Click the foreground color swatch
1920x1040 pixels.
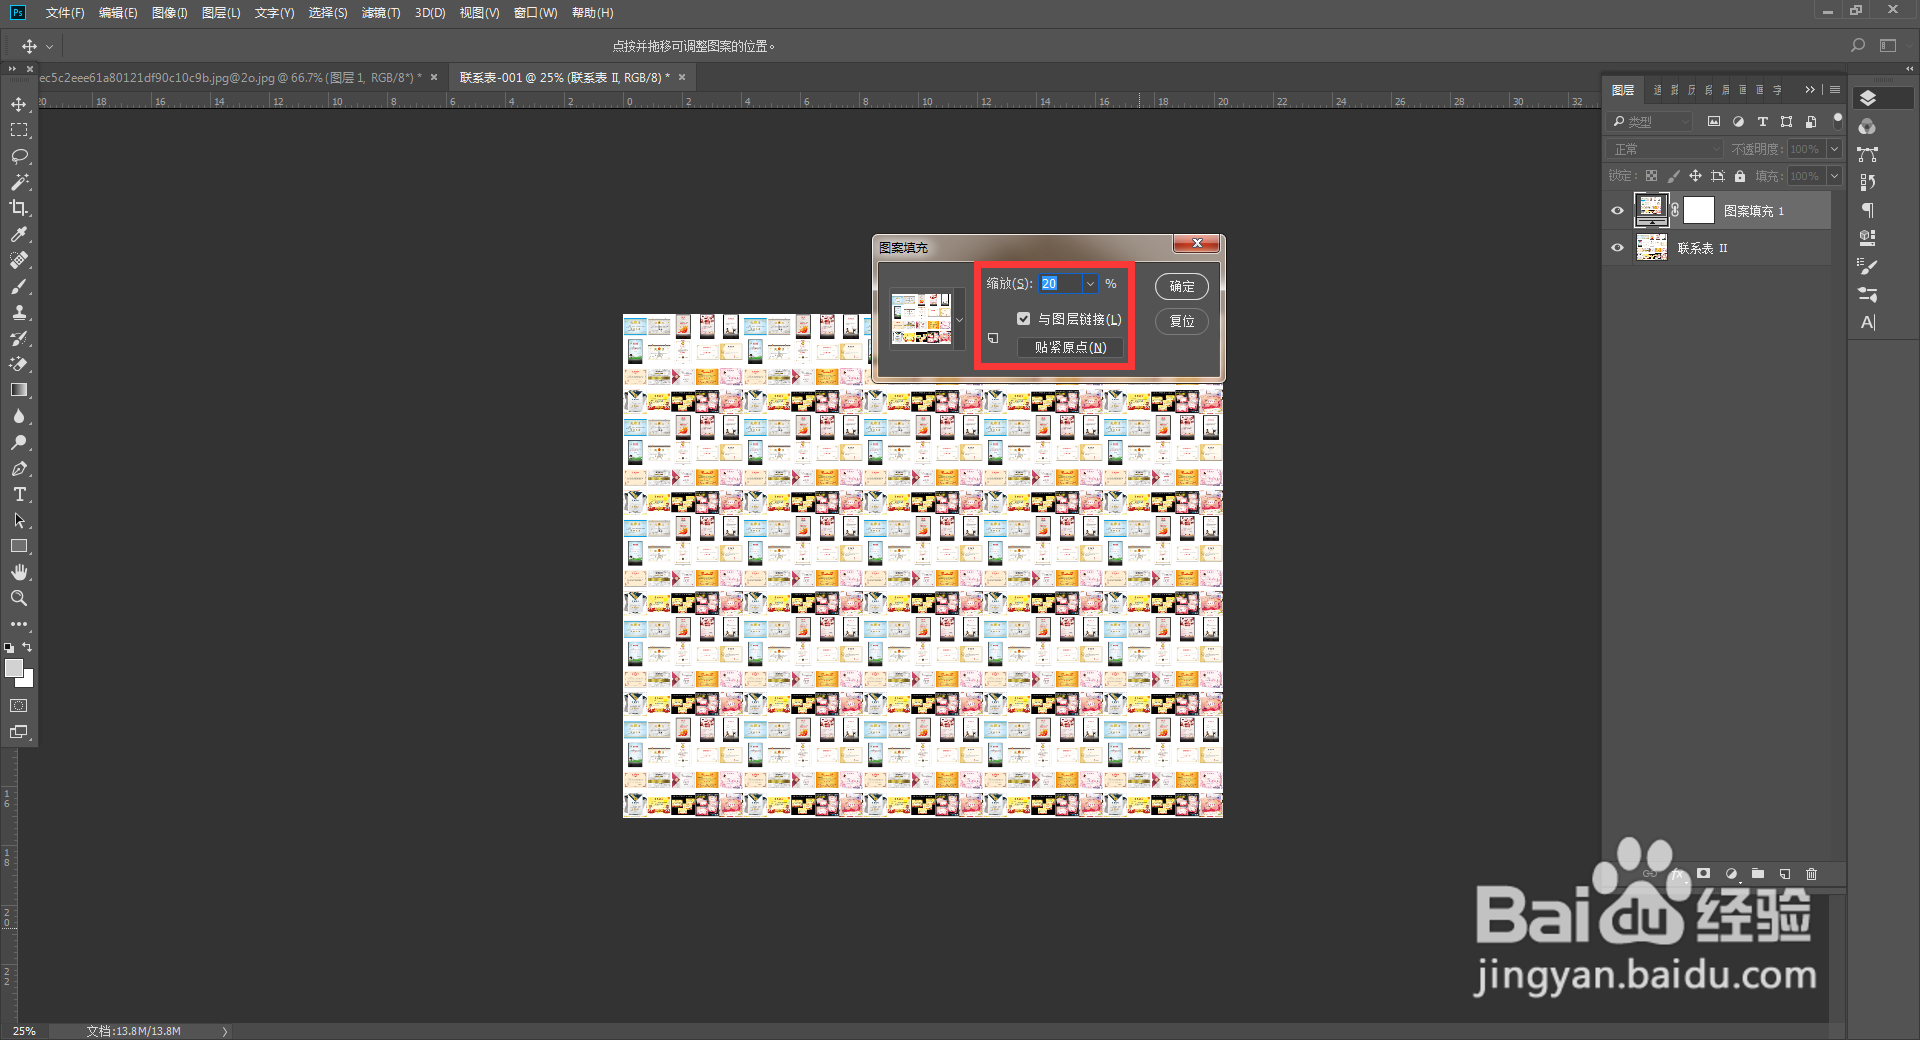(14, 669)
